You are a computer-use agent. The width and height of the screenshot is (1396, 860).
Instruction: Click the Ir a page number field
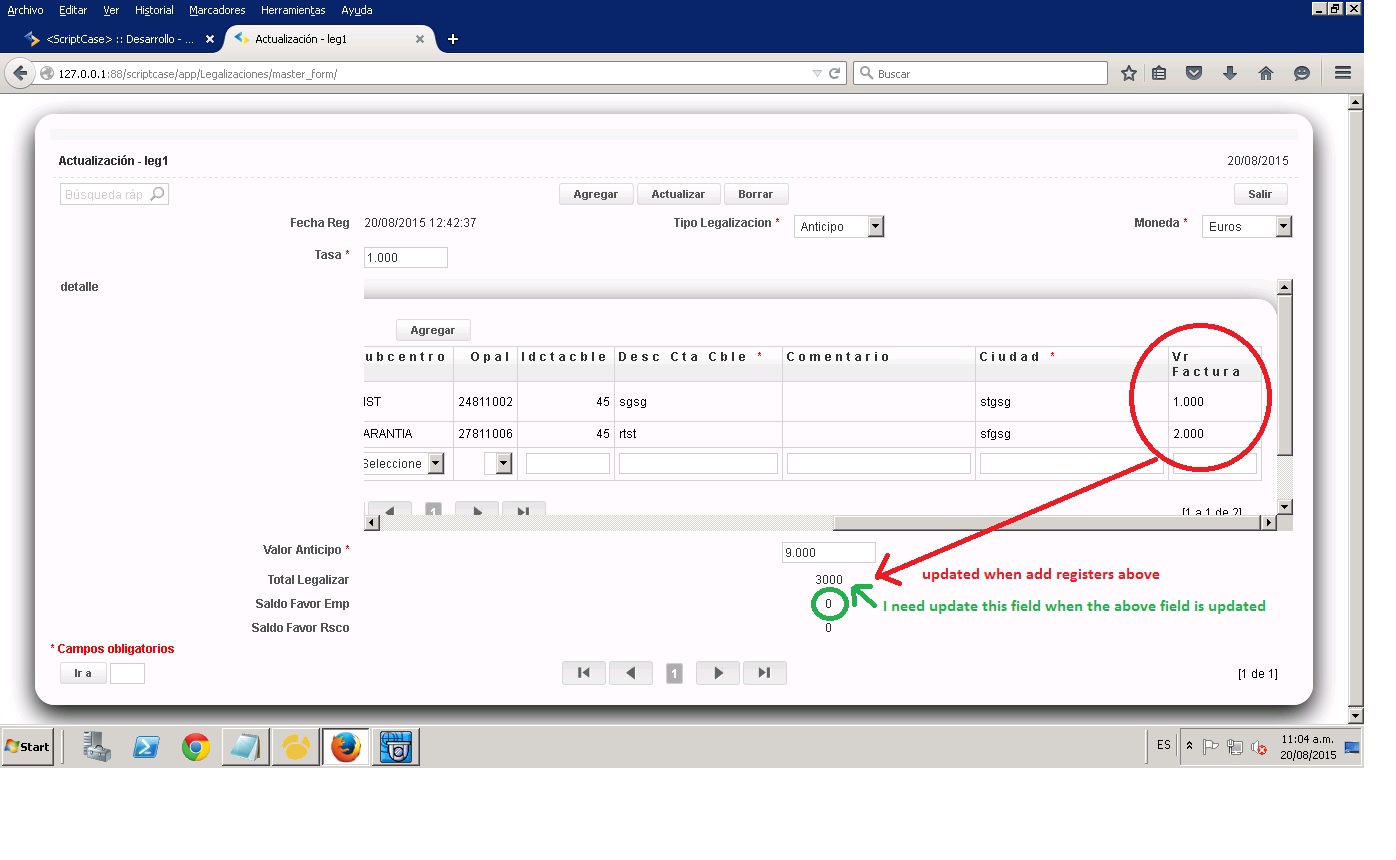[x=127, y=673]
